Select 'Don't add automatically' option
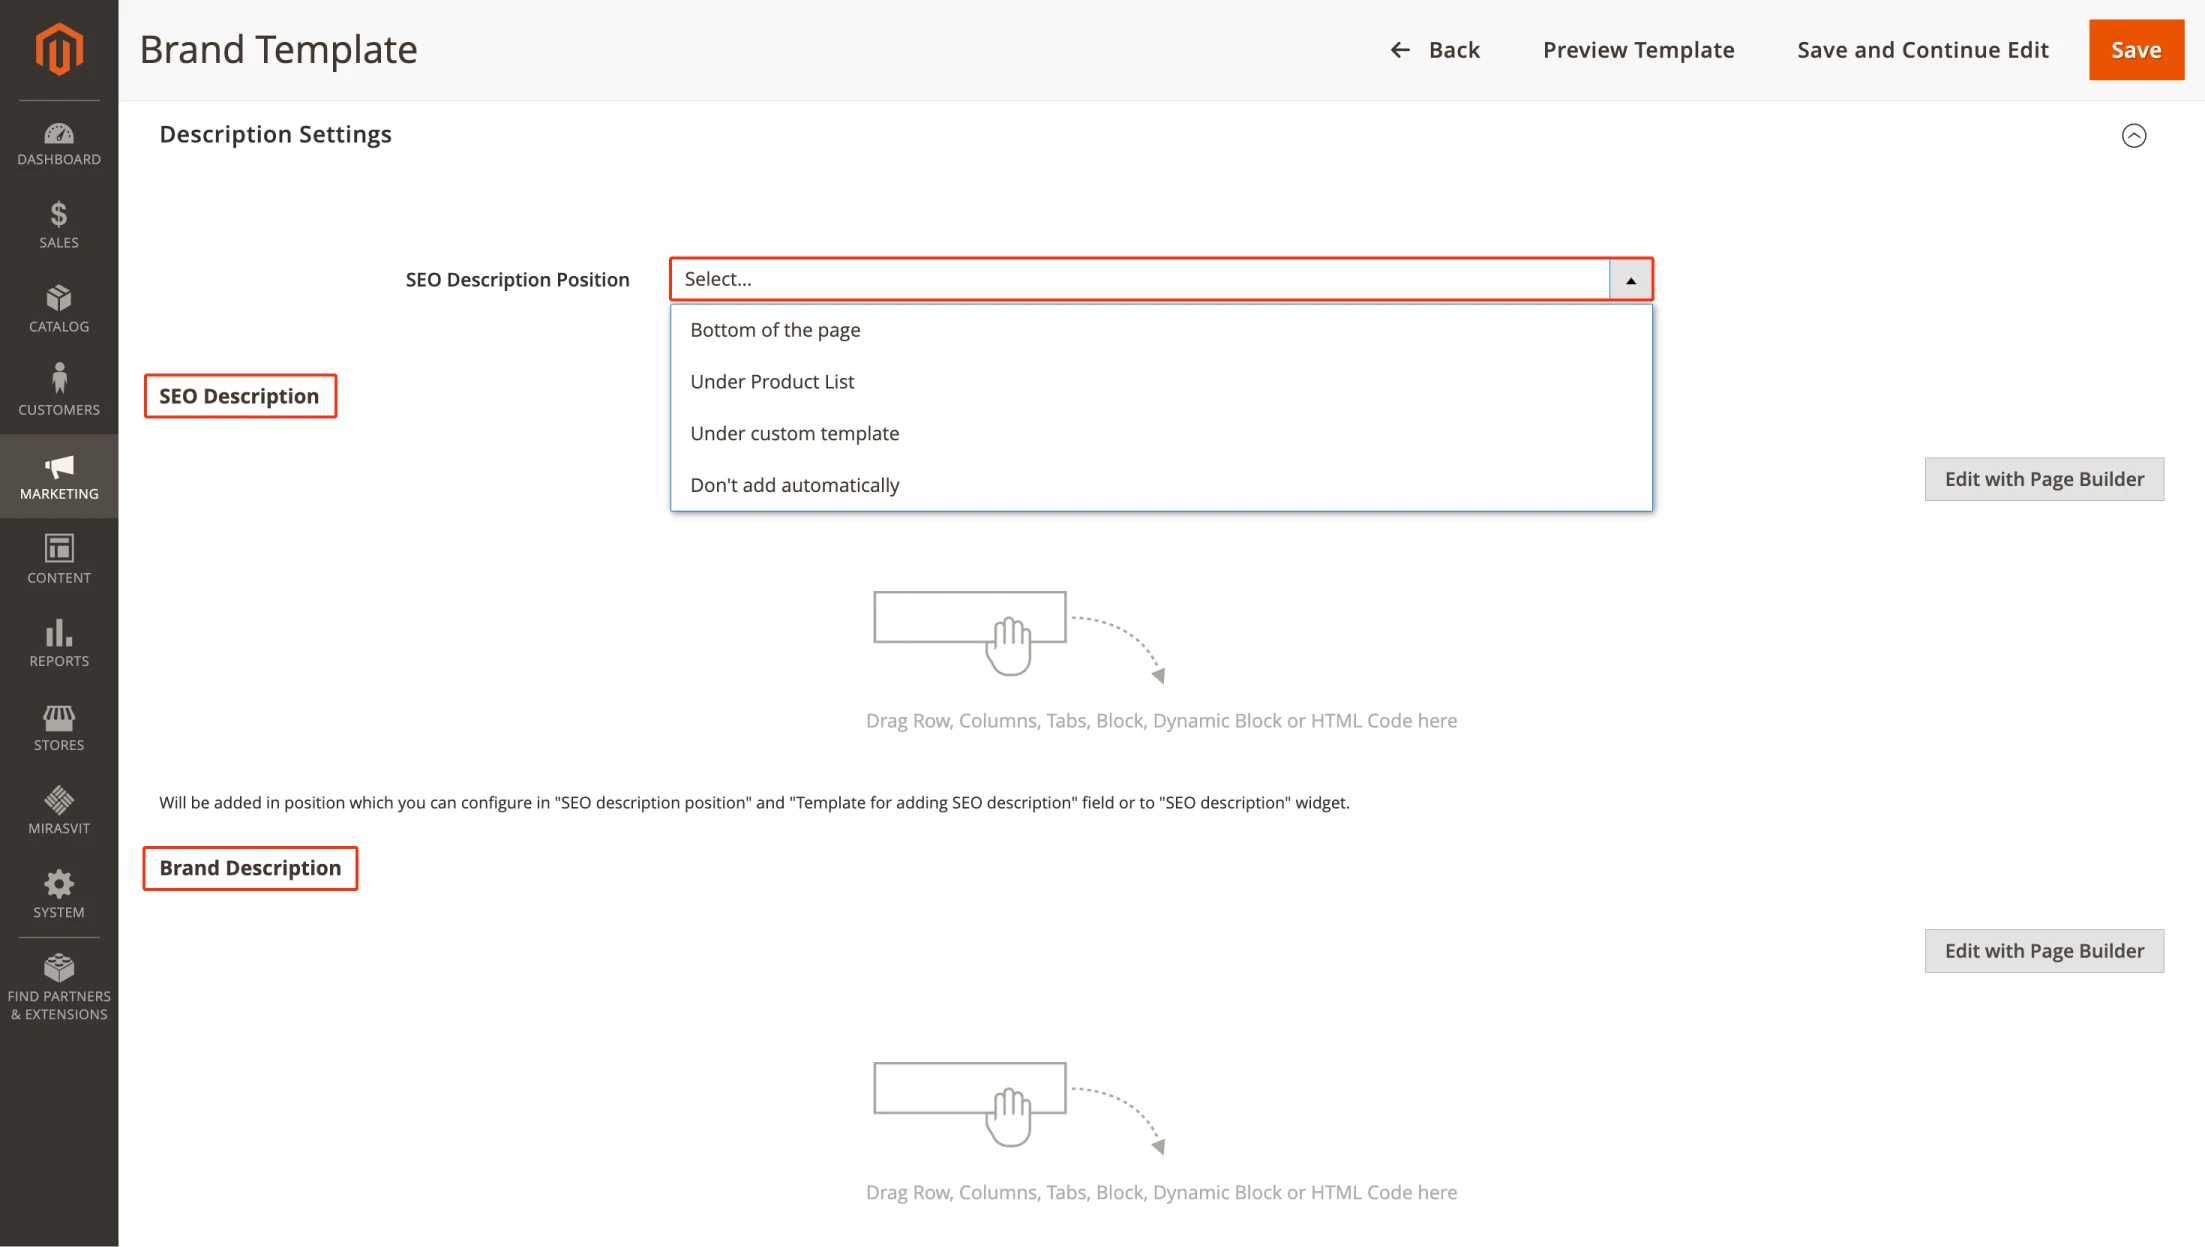The width and height of the screenshot is (2205, 1247). point(794,484)
